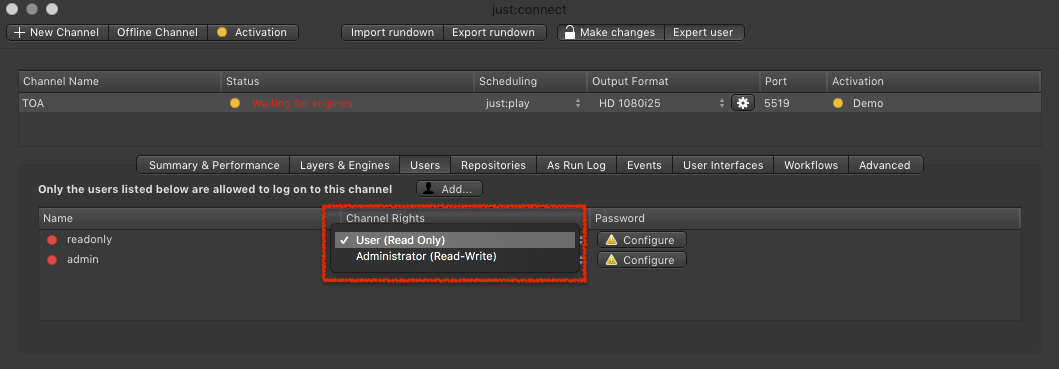Image resolution: width=1059 pixels, height=369 pixels.
Task: Select the admin user row
Action: 529,260
